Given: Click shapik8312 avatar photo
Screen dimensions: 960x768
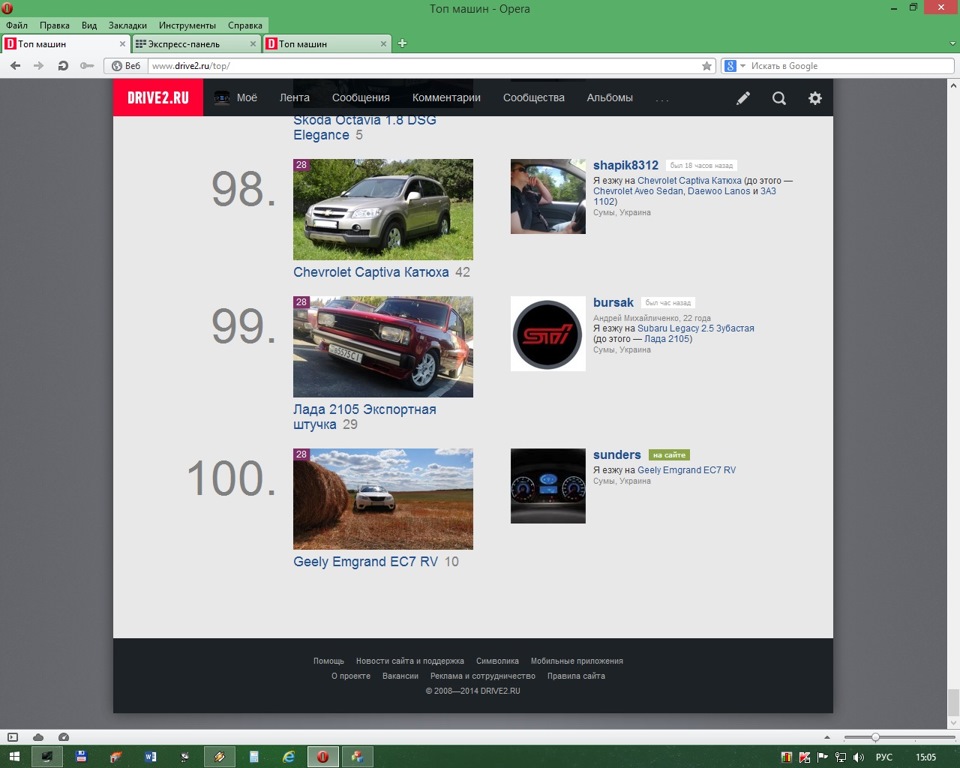Looking at the screenshot, I should coord(548,197).
